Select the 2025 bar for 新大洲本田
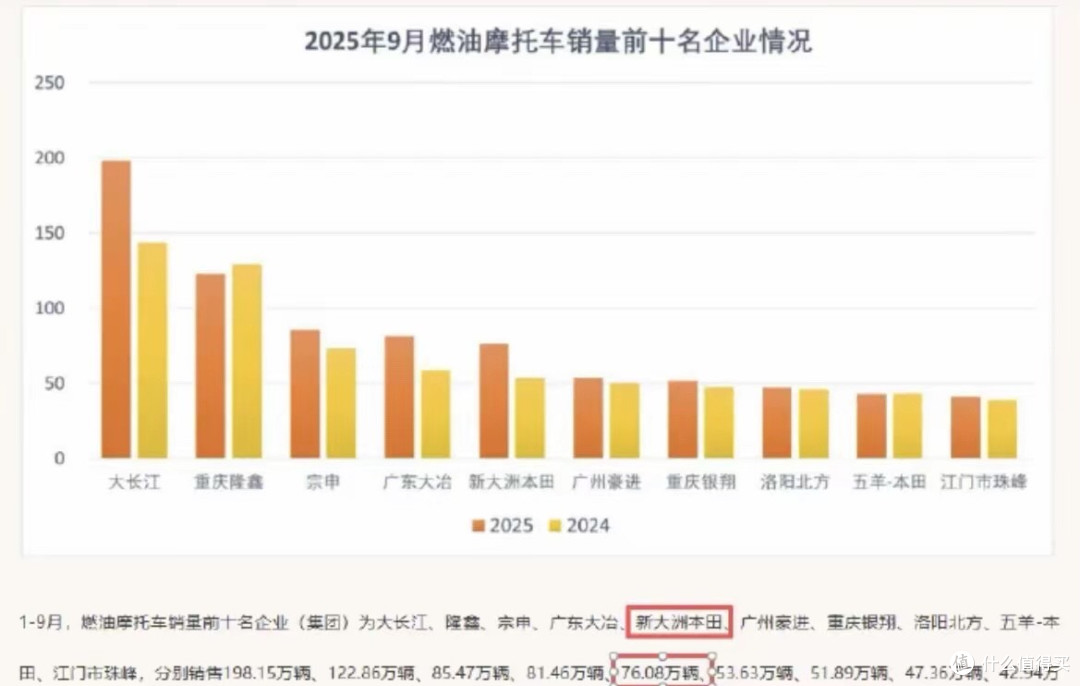The image size is (1080, 686). (494, 401)
